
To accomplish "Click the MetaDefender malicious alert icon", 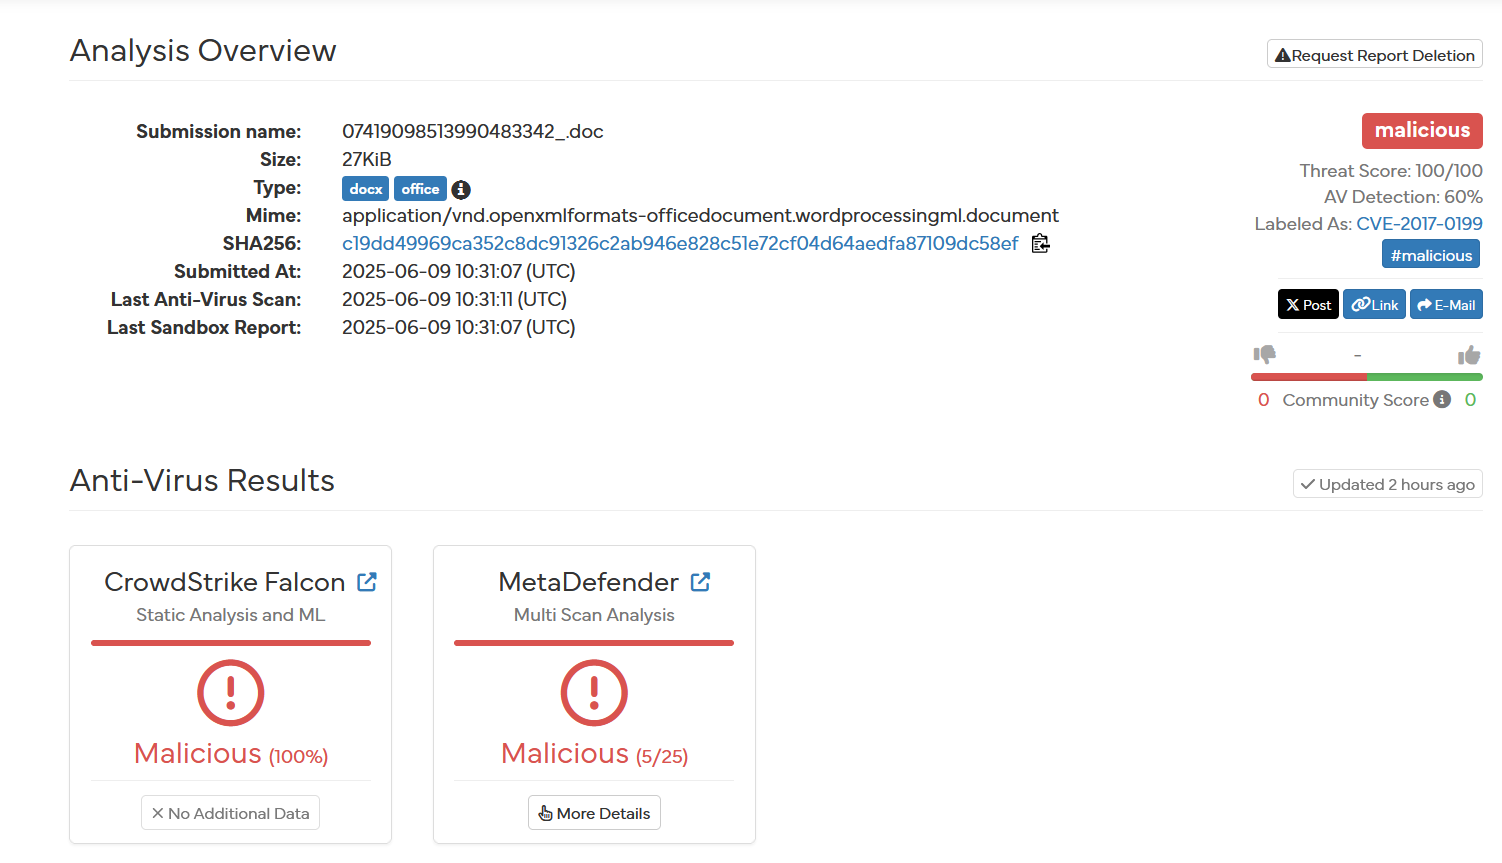I will [594, 692].
